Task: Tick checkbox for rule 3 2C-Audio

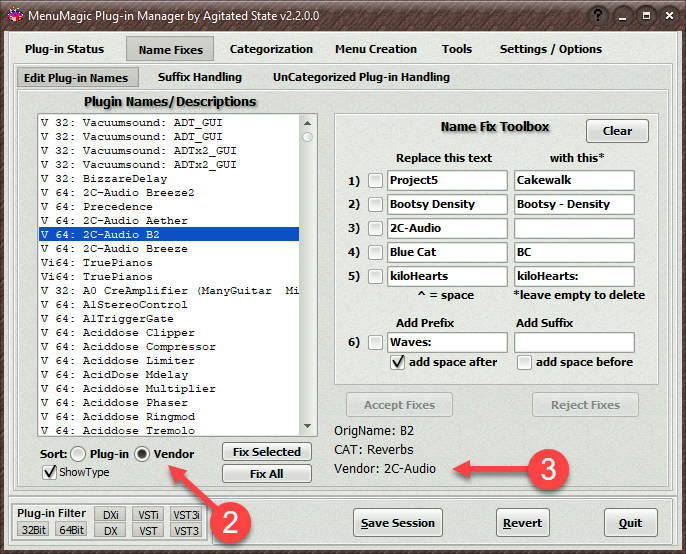Action: [x=375, y=228]
